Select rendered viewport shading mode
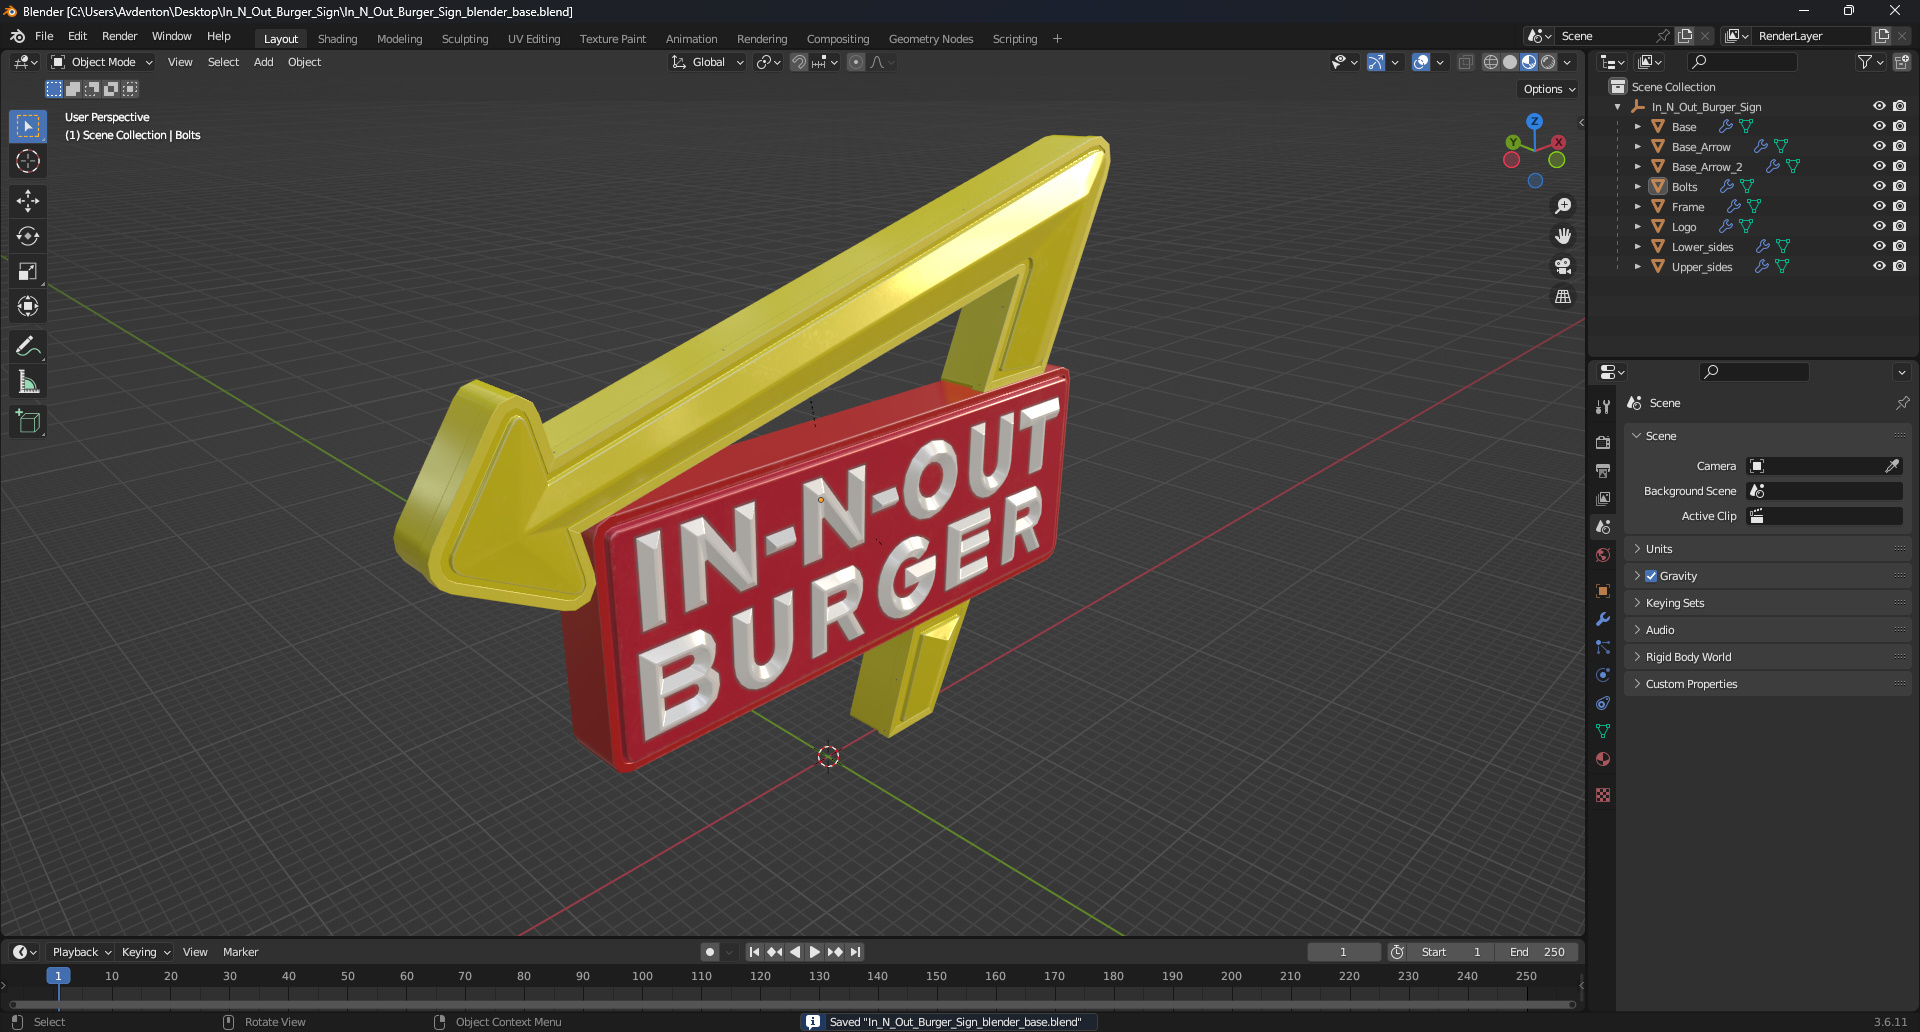 [x=1548, y=62]
